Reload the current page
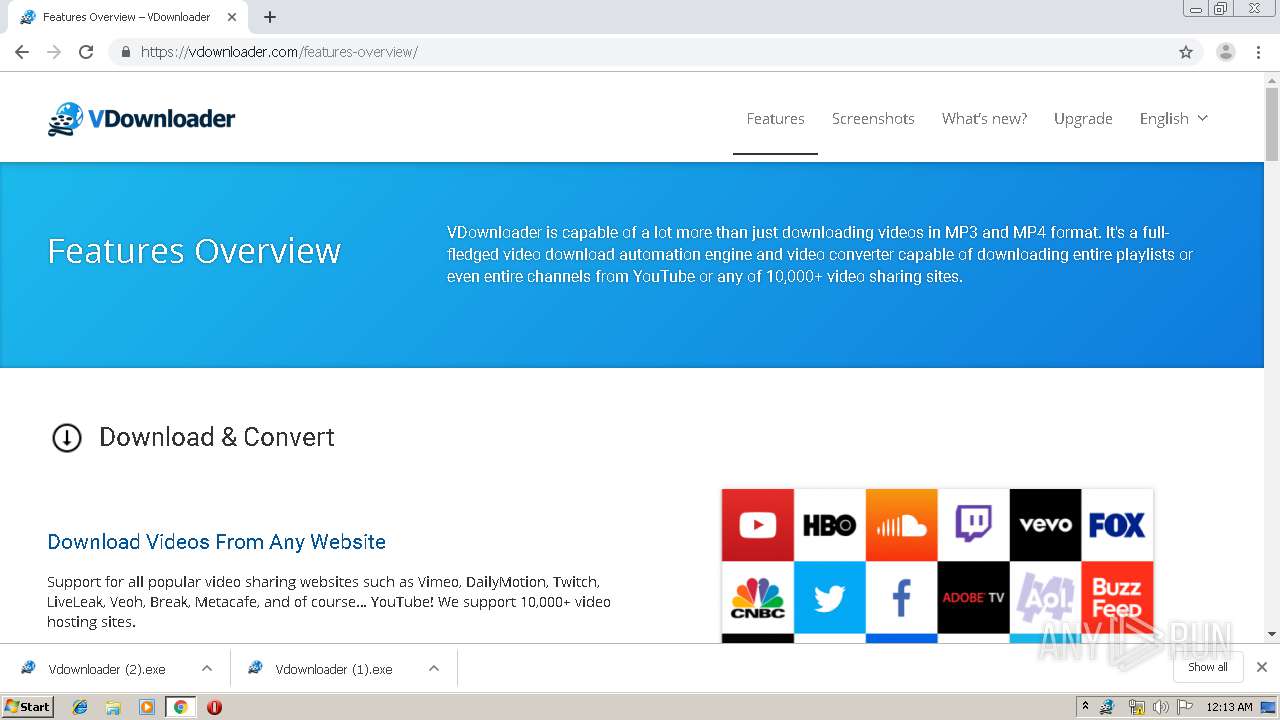The height and width of the screenshot is (720, 1280). pyautogui.click(x=86, y=52)
